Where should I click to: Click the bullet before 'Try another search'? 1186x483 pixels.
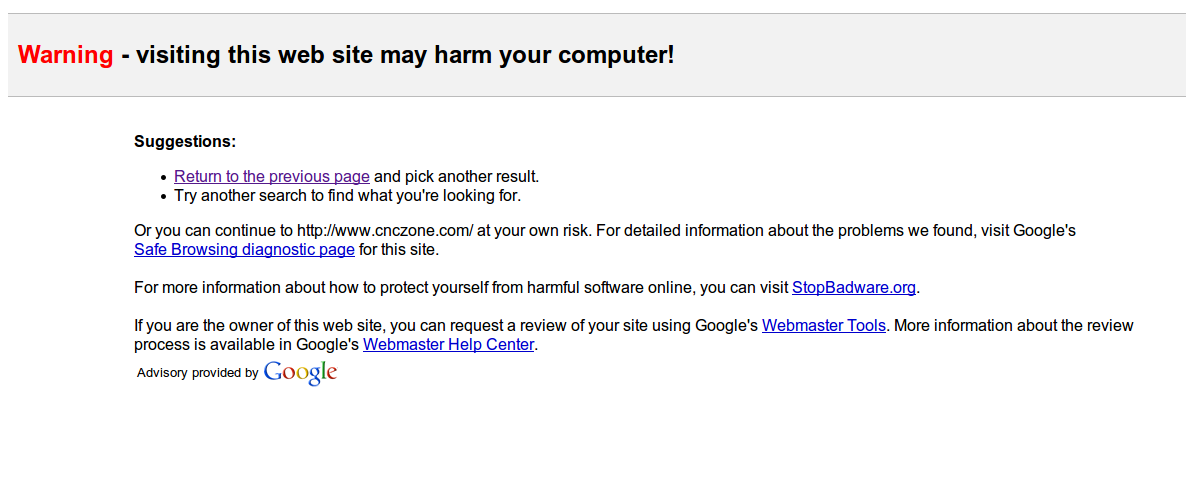163,197
